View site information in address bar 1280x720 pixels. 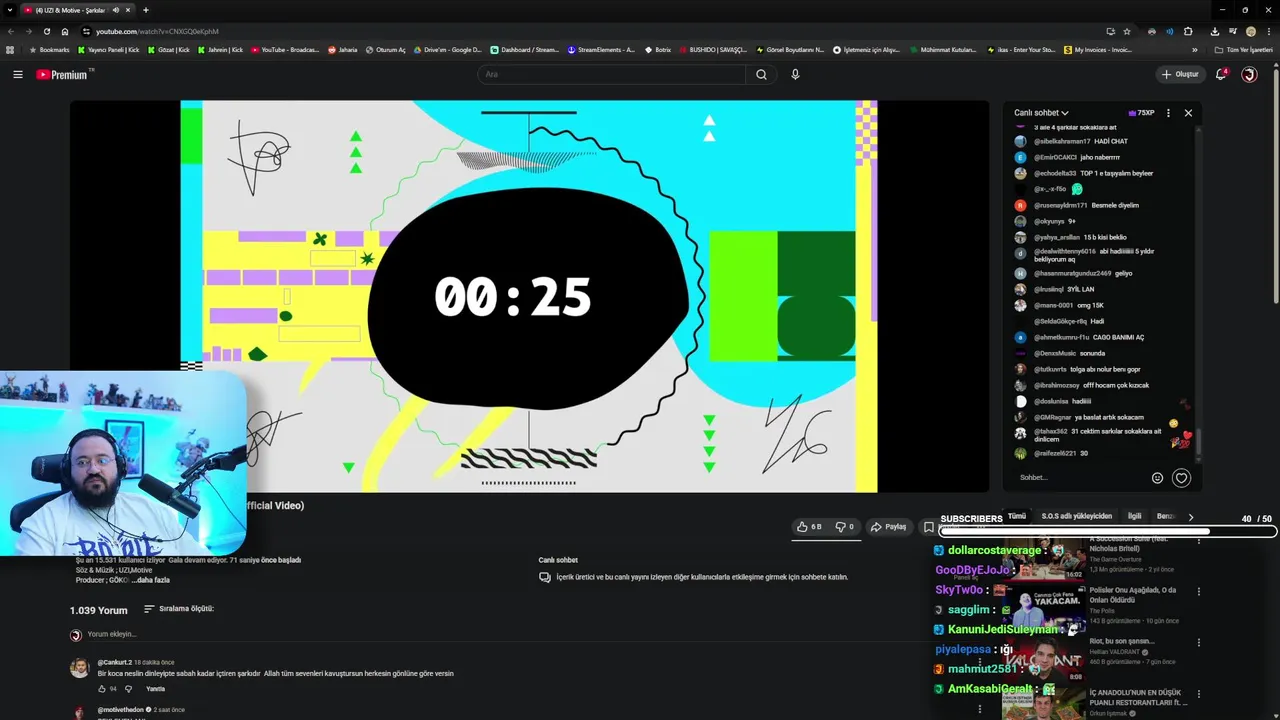(86, 31)
